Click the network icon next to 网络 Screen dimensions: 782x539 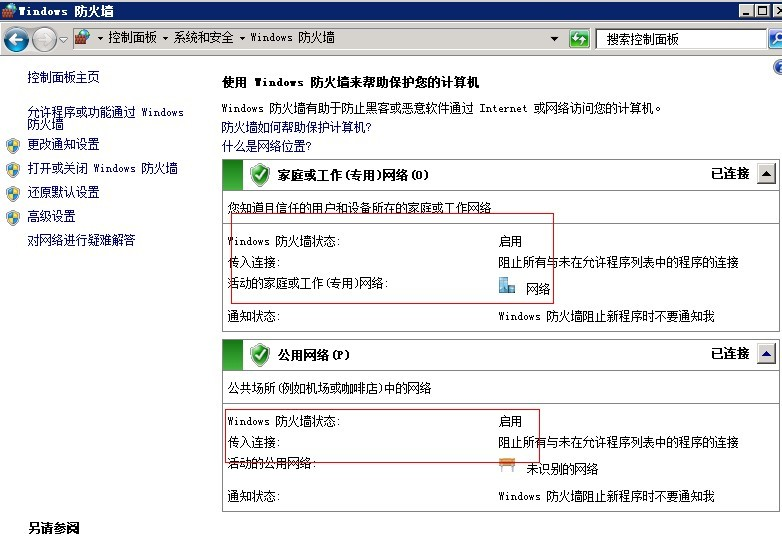(x=507, y=287)
